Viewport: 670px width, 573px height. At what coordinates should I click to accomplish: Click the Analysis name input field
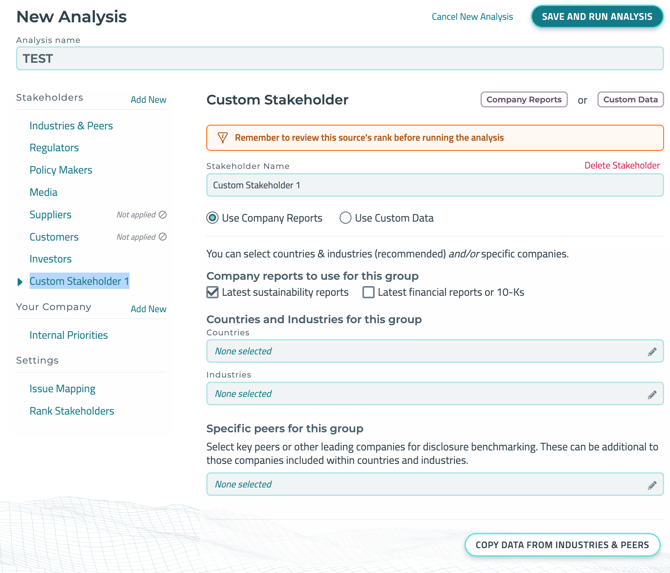(x=339, y=59)
